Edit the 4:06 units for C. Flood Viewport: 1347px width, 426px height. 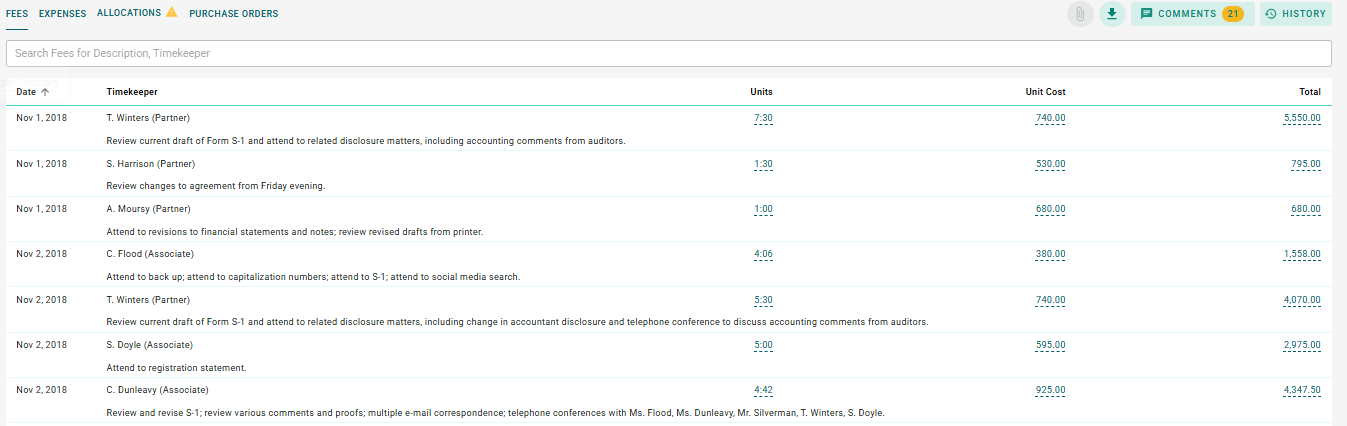[762, 254]
